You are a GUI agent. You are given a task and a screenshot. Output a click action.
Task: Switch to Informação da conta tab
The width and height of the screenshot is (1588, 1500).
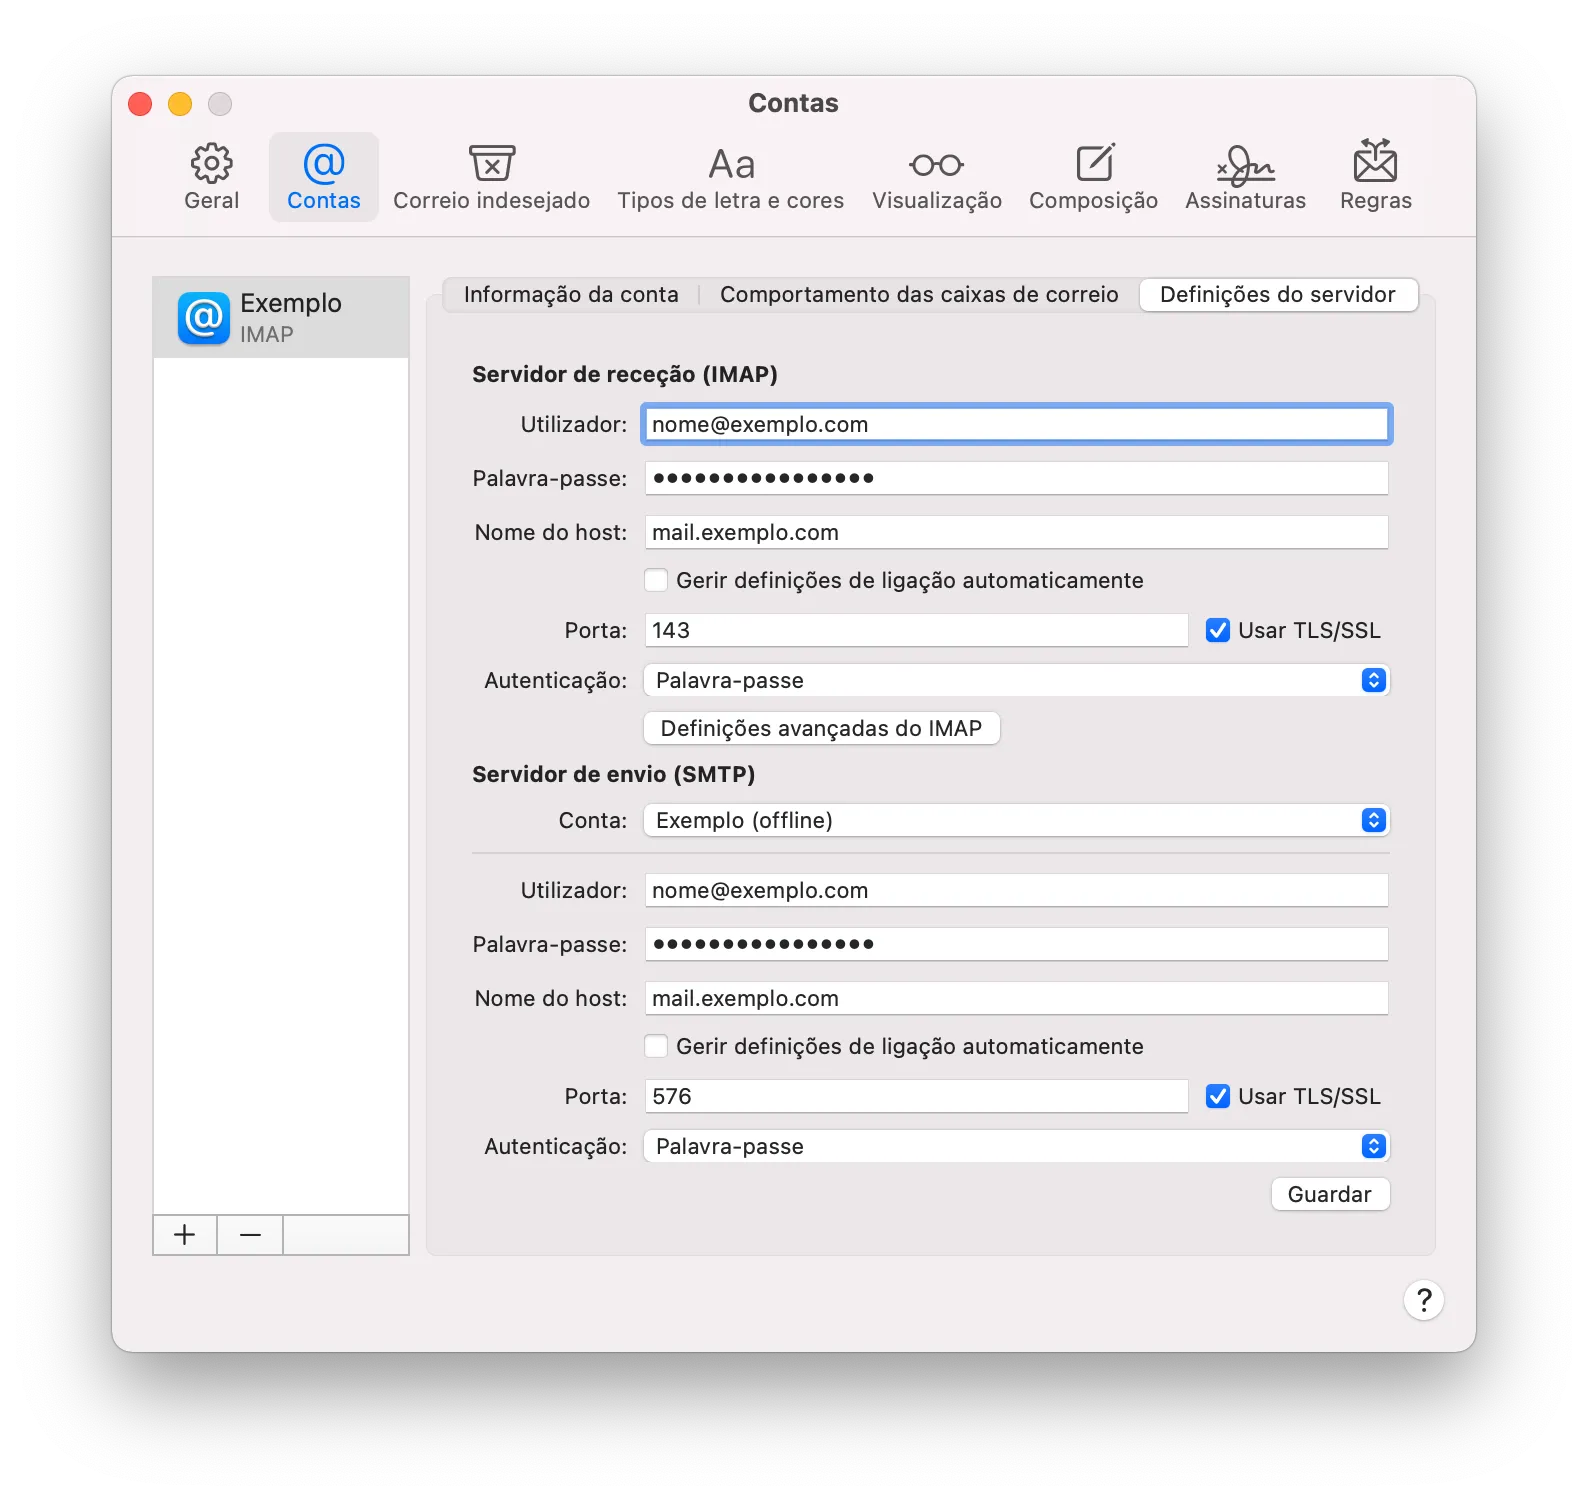point(571,294)
